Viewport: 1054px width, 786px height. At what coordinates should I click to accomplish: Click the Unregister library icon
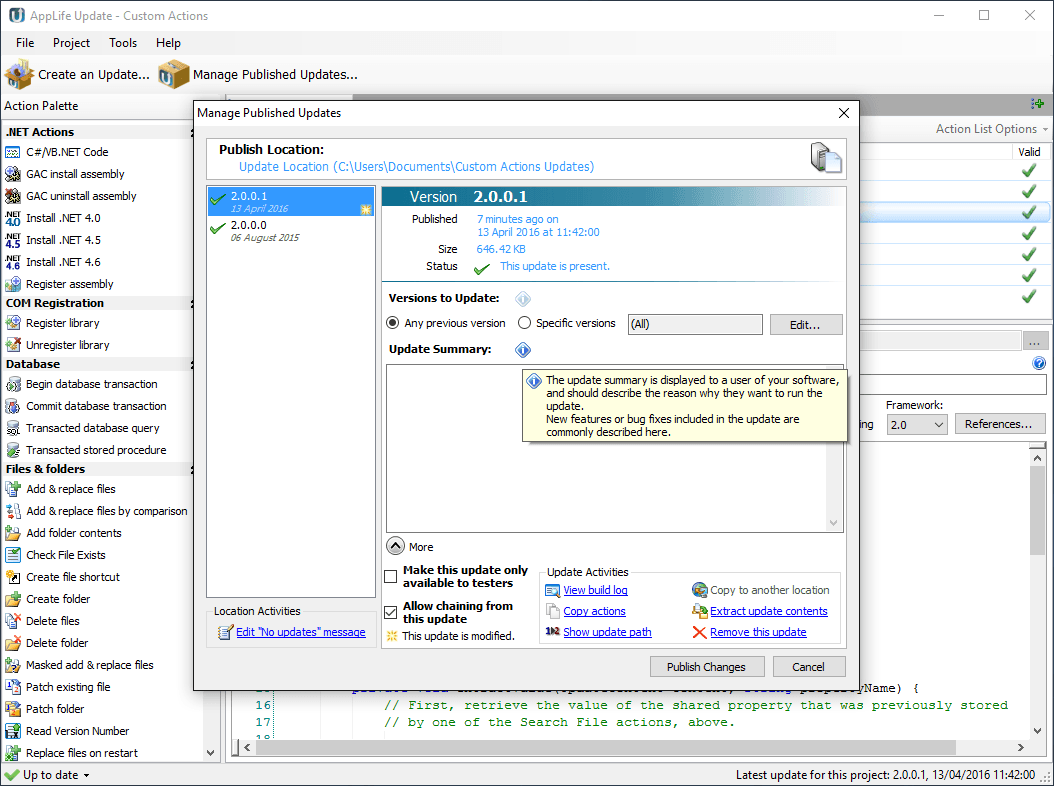point(13,345)
